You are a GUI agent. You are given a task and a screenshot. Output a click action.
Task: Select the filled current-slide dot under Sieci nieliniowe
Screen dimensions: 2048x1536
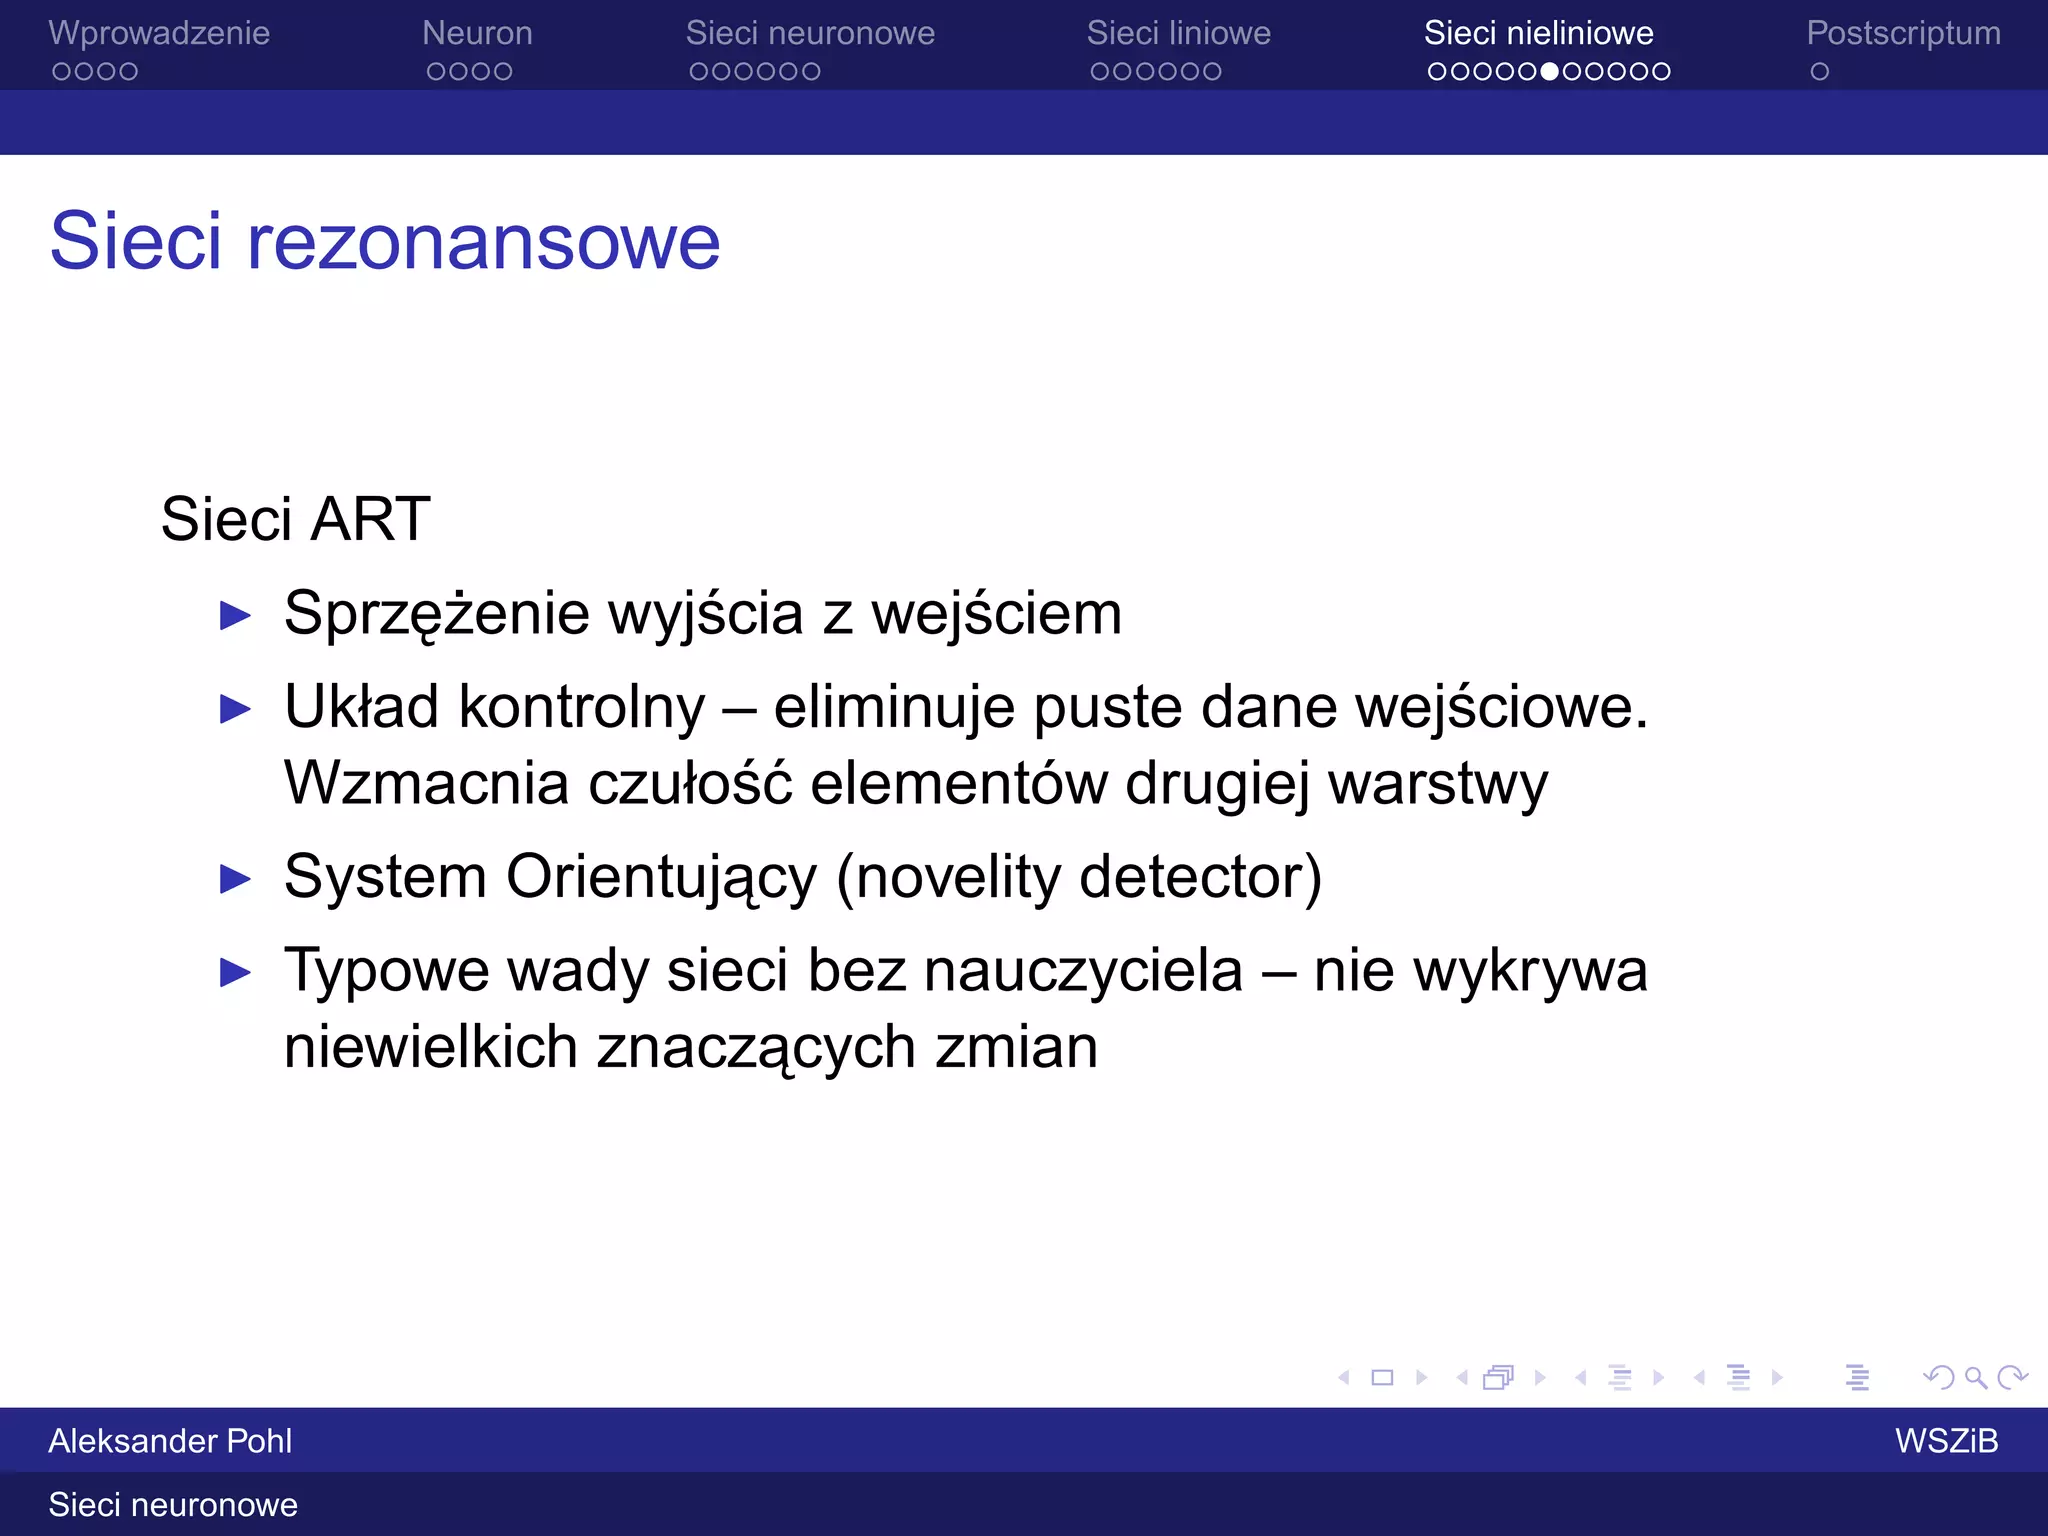(1550, 72)
